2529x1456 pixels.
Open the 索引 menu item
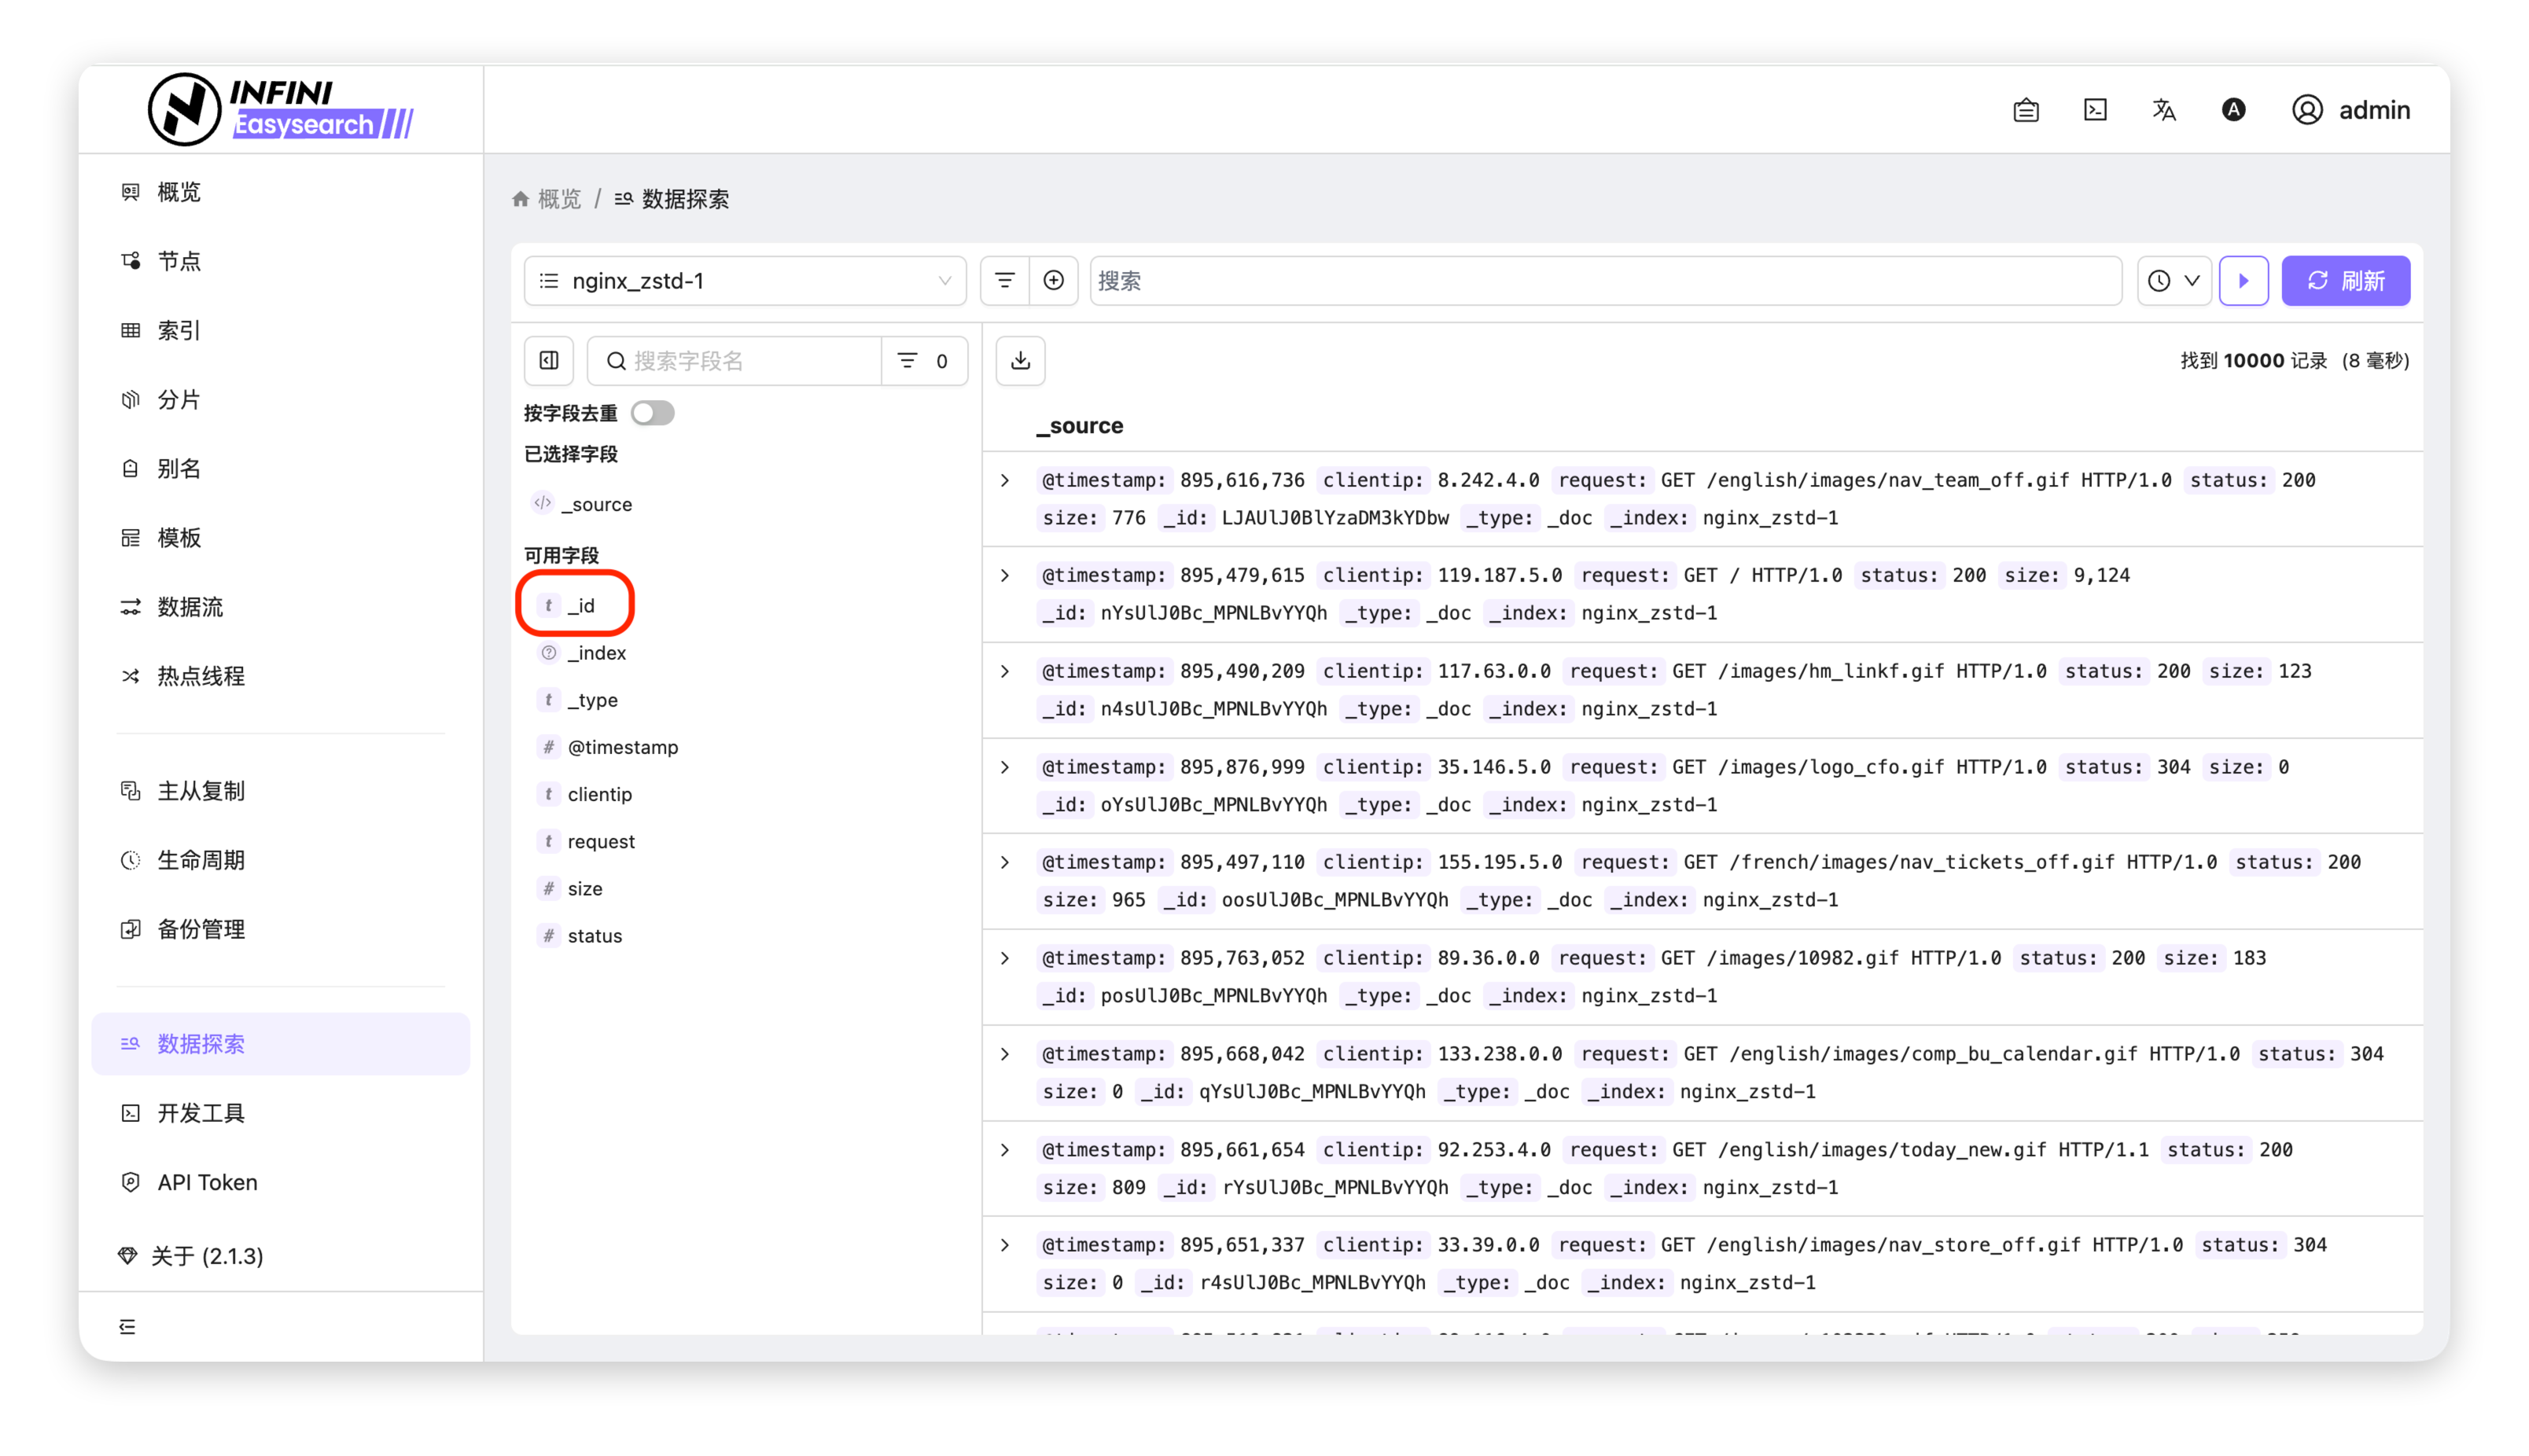click(179, 330)
